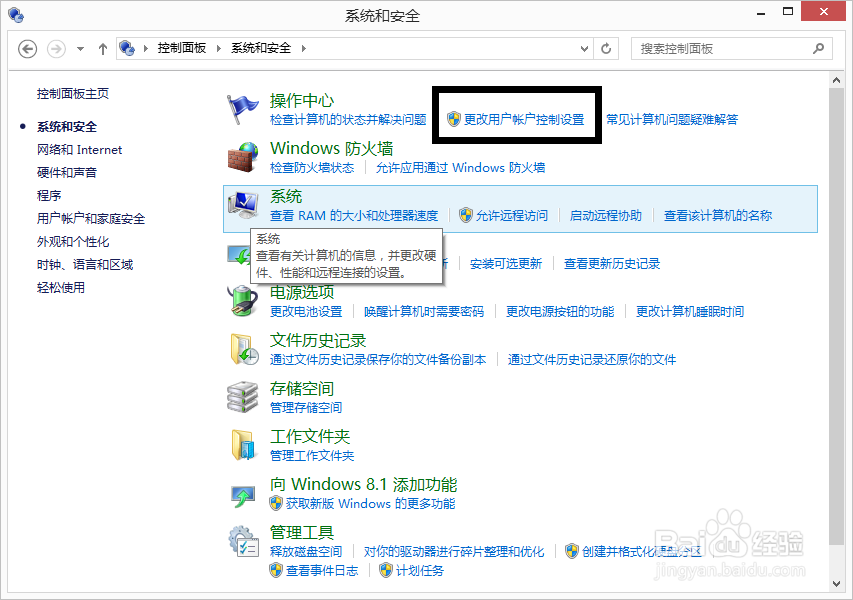
Task: Open 系统 heading link
Action: 286,196
